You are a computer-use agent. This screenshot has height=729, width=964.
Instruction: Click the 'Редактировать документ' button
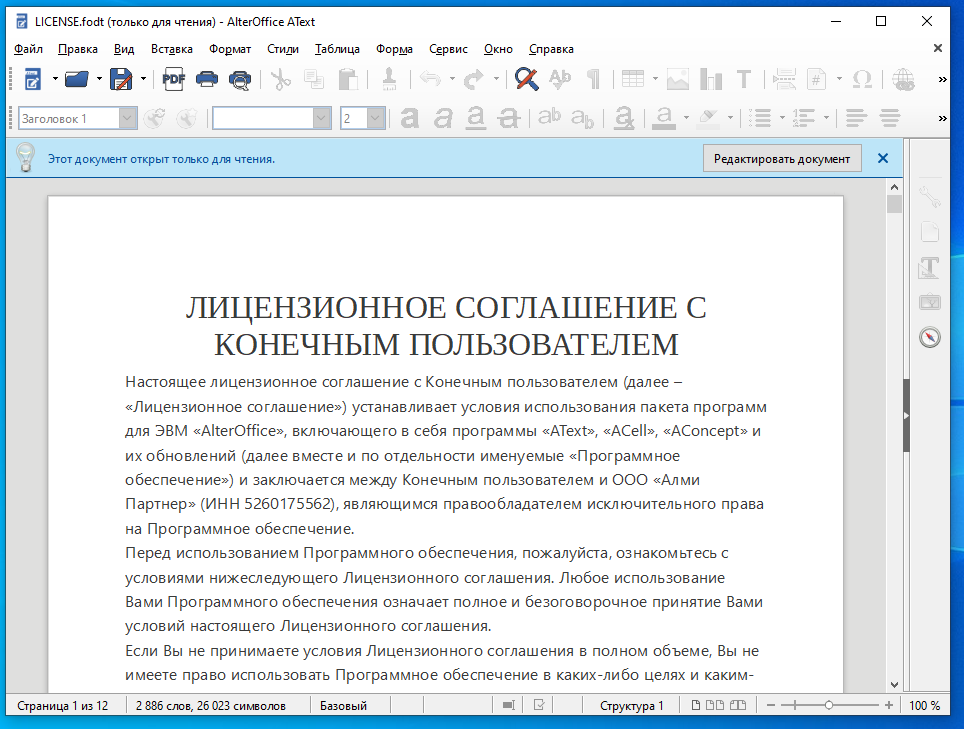(782, 158)
